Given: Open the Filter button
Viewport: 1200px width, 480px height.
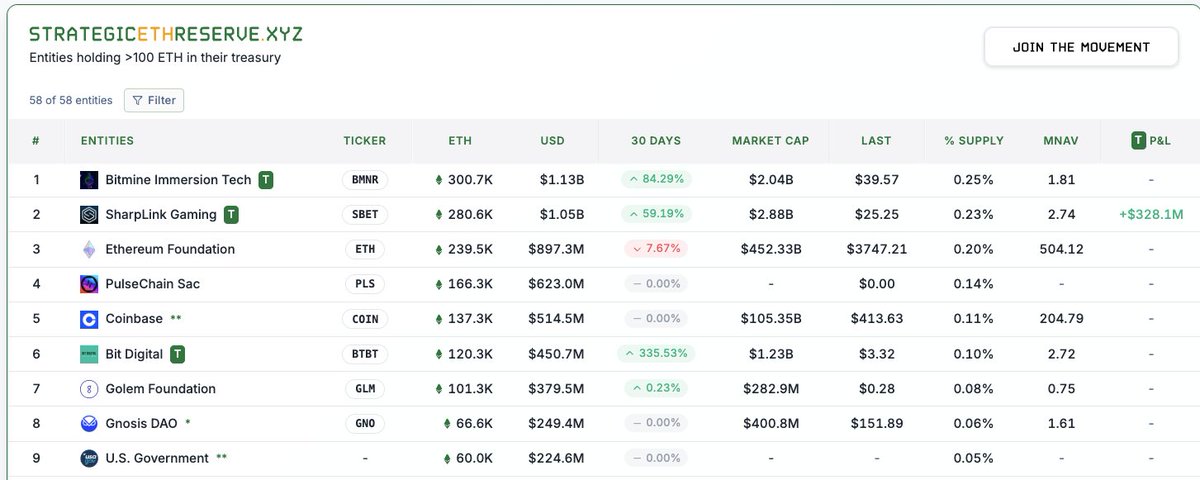Looking at the screenshot, I should (154, 100).
